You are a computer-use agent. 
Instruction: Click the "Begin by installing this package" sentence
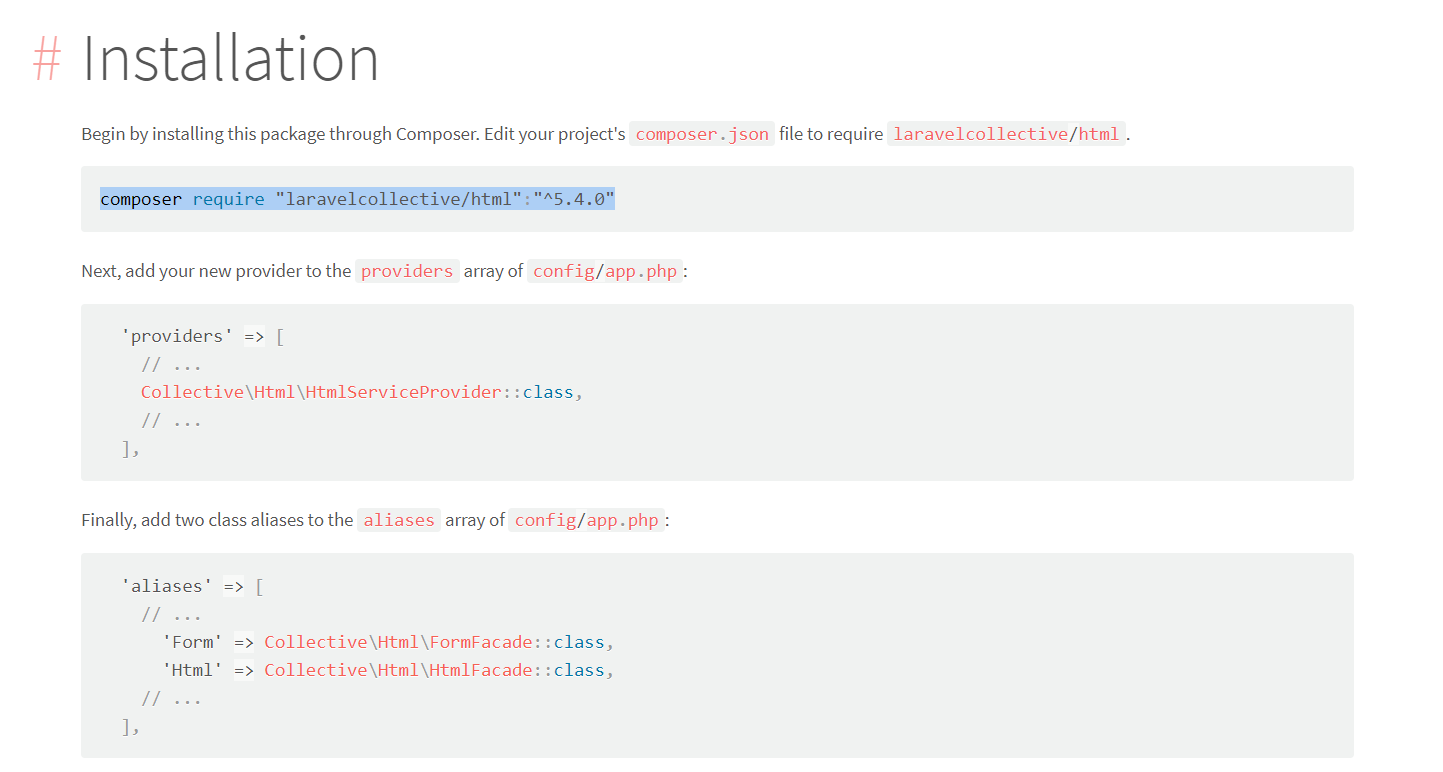click(x=606, y=134)
